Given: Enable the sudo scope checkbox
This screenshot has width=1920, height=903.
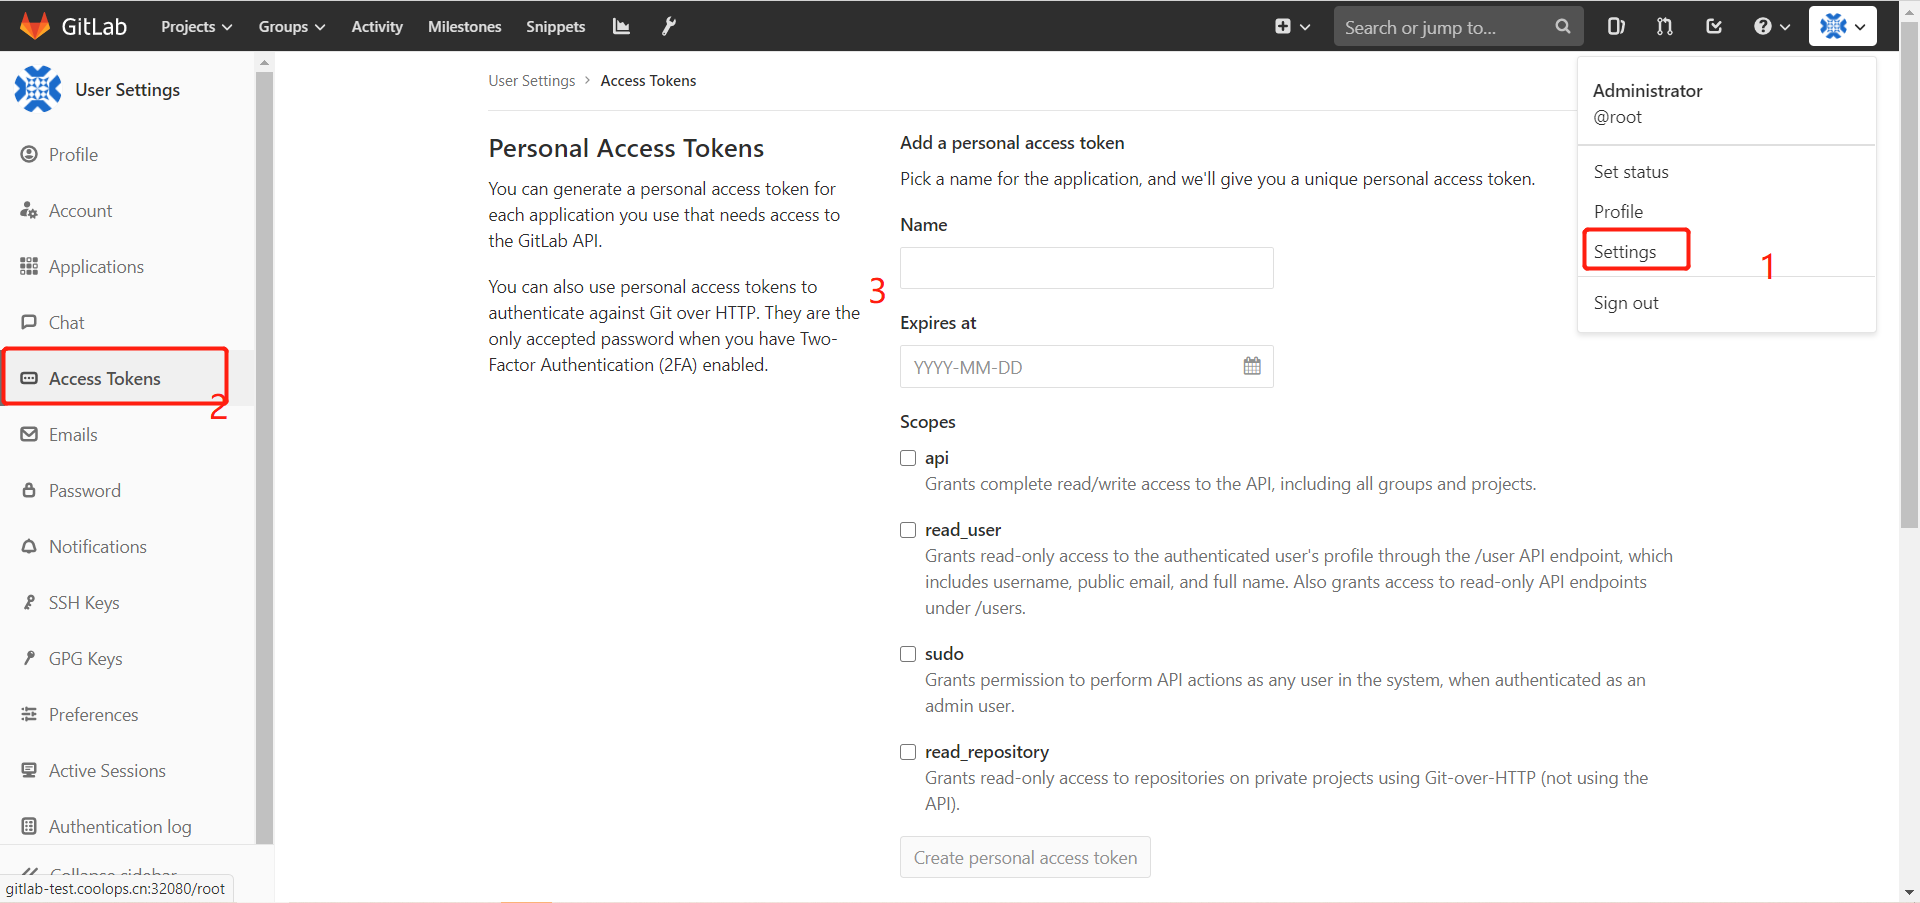Looking at the screenshot, I should (908, 654).
